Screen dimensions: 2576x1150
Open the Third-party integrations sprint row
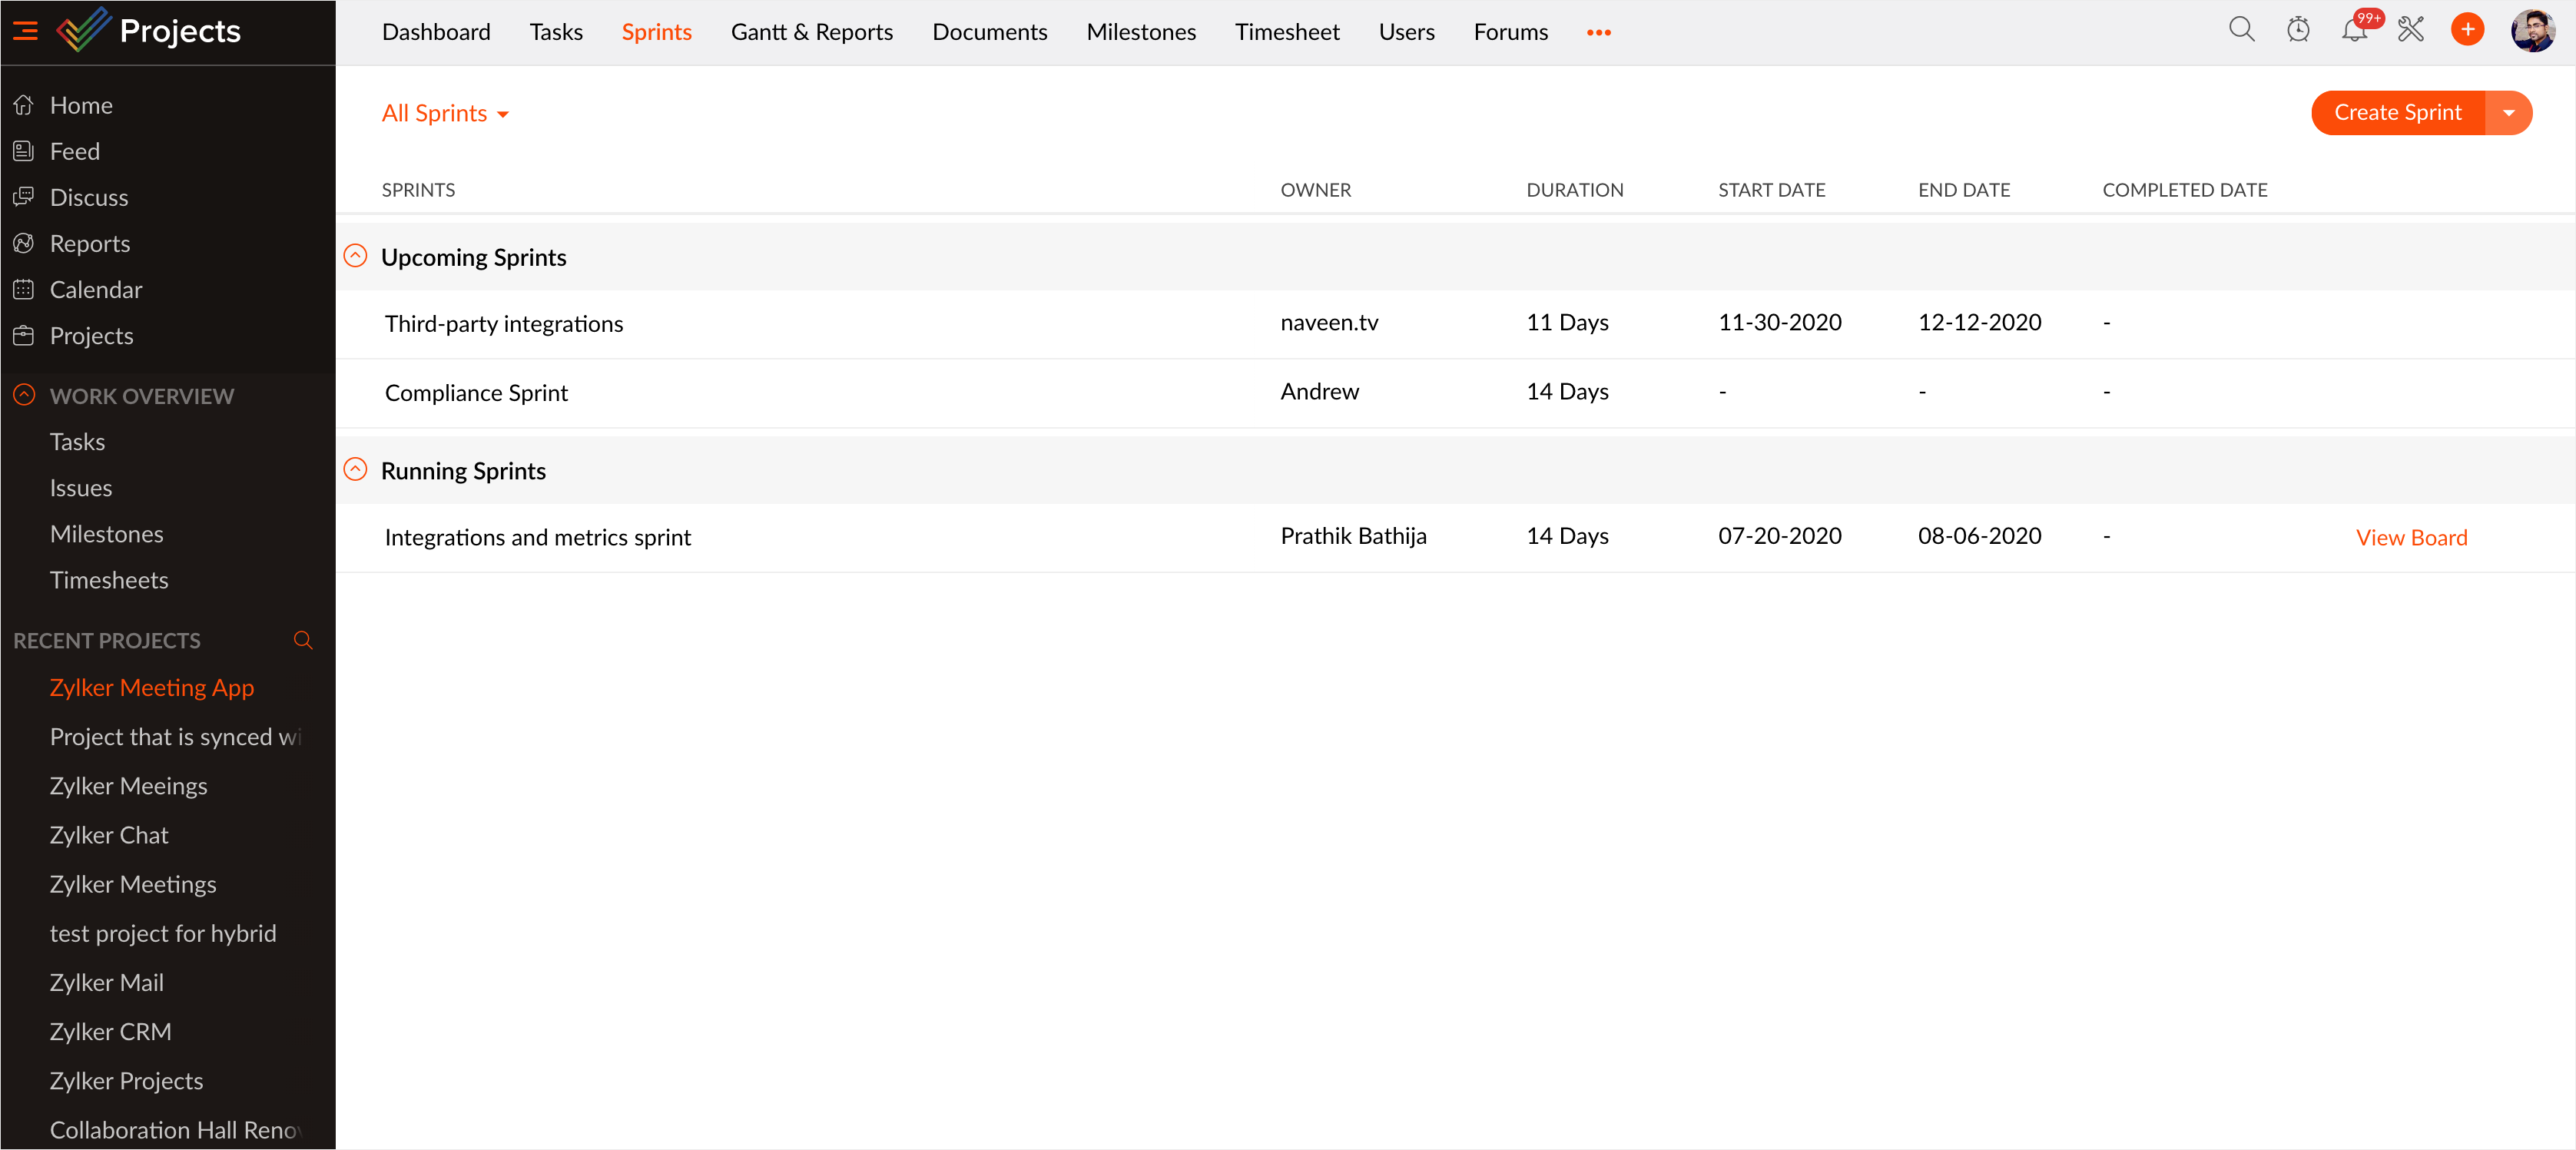[x=503, y=324]
